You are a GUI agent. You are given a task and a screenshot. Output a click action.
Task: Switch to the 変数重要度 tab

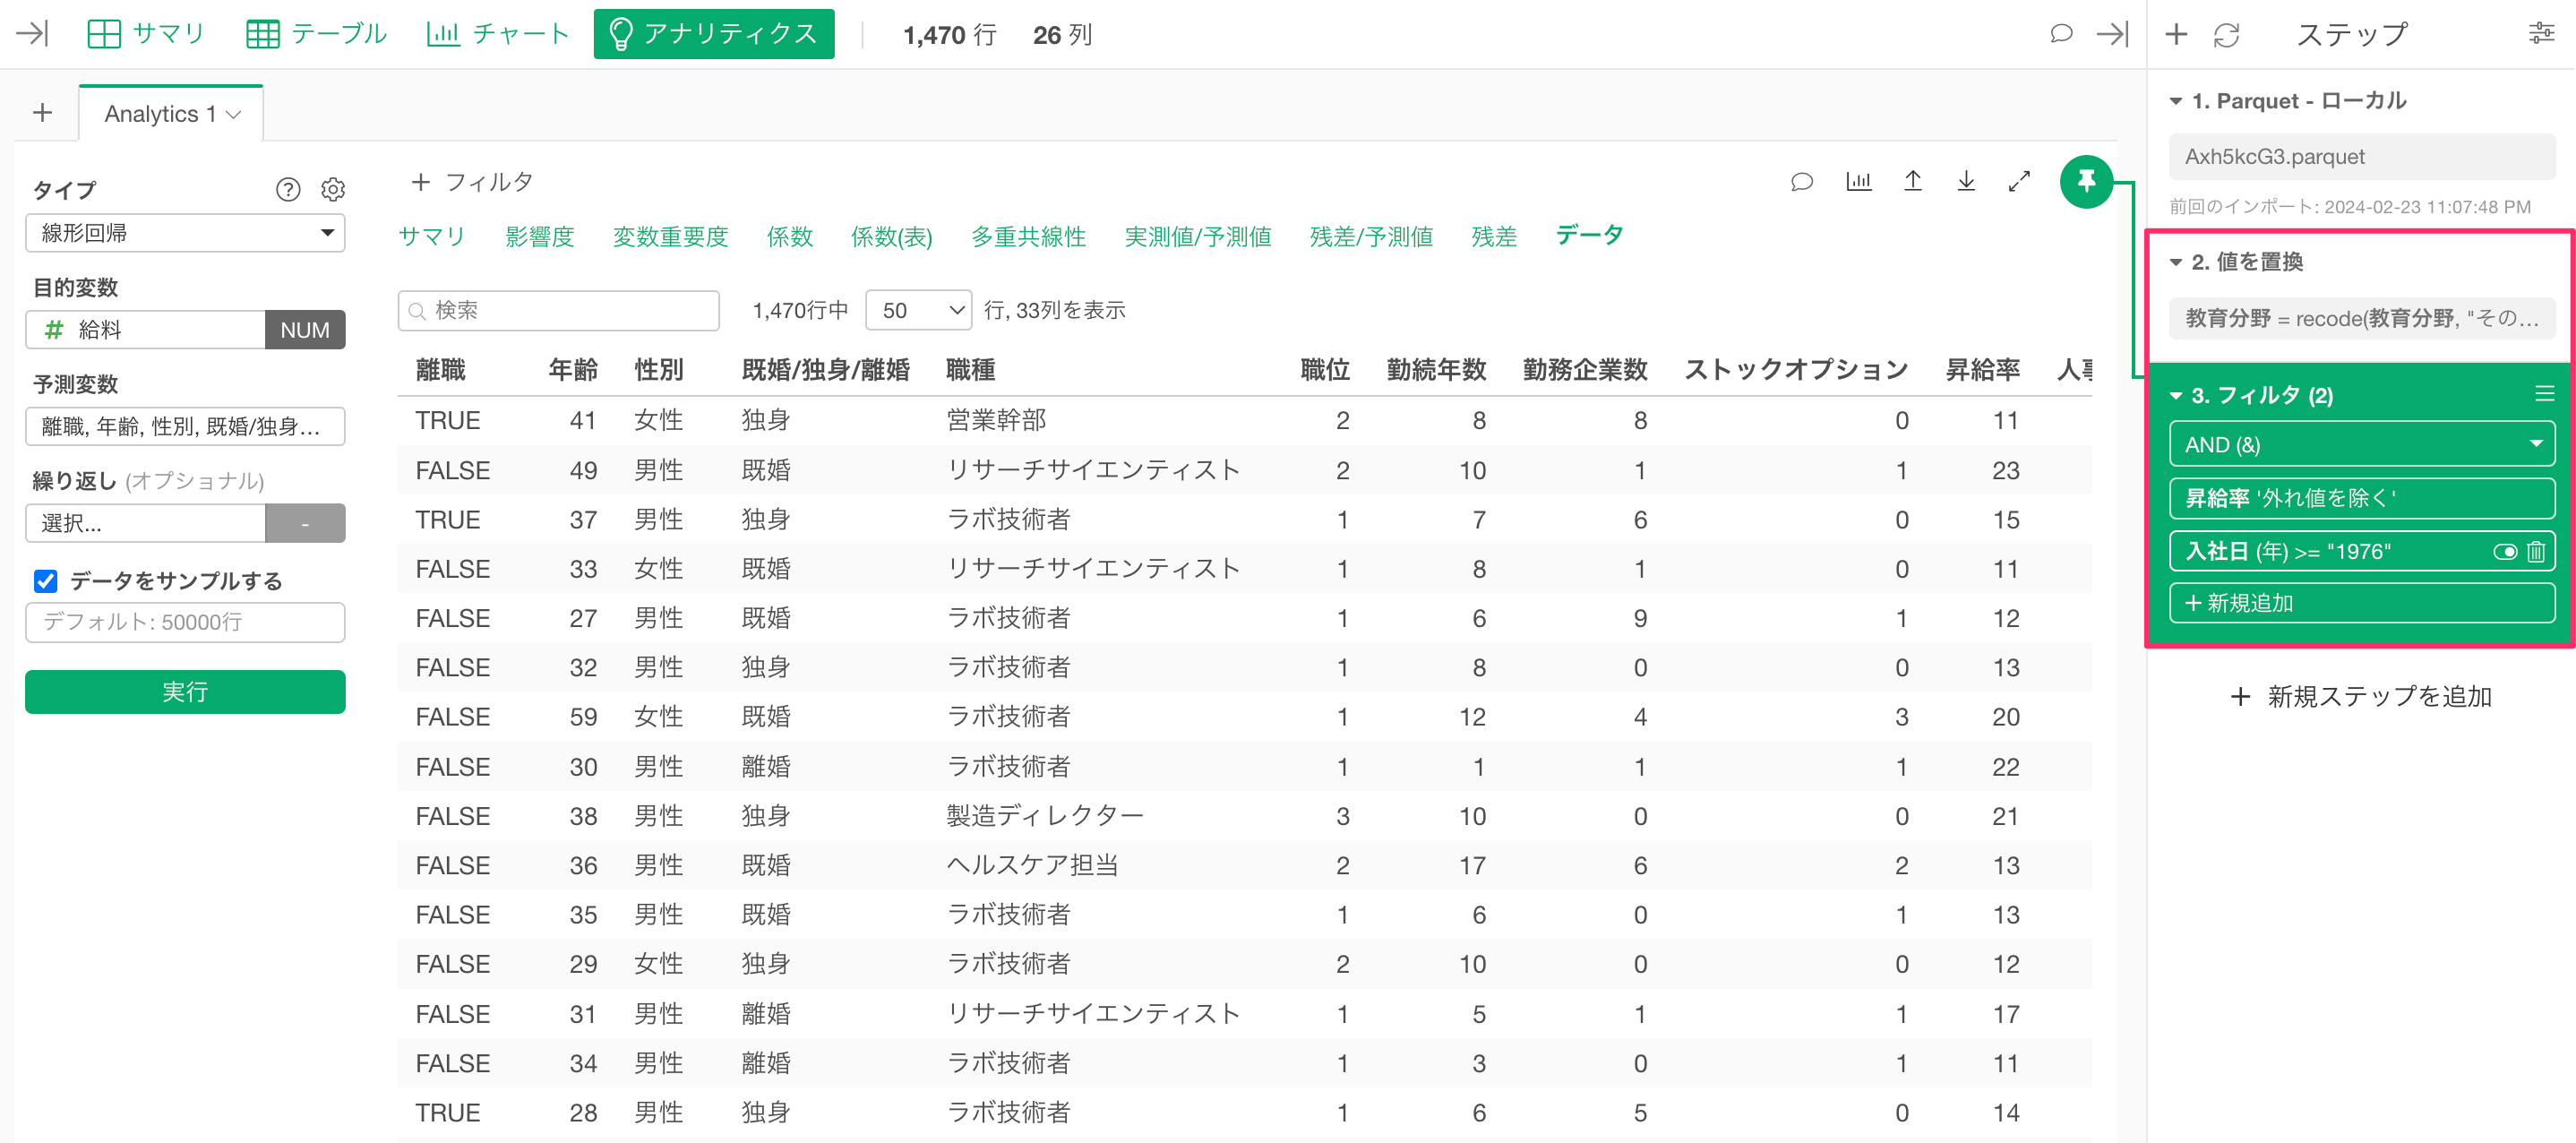(669, 236)
